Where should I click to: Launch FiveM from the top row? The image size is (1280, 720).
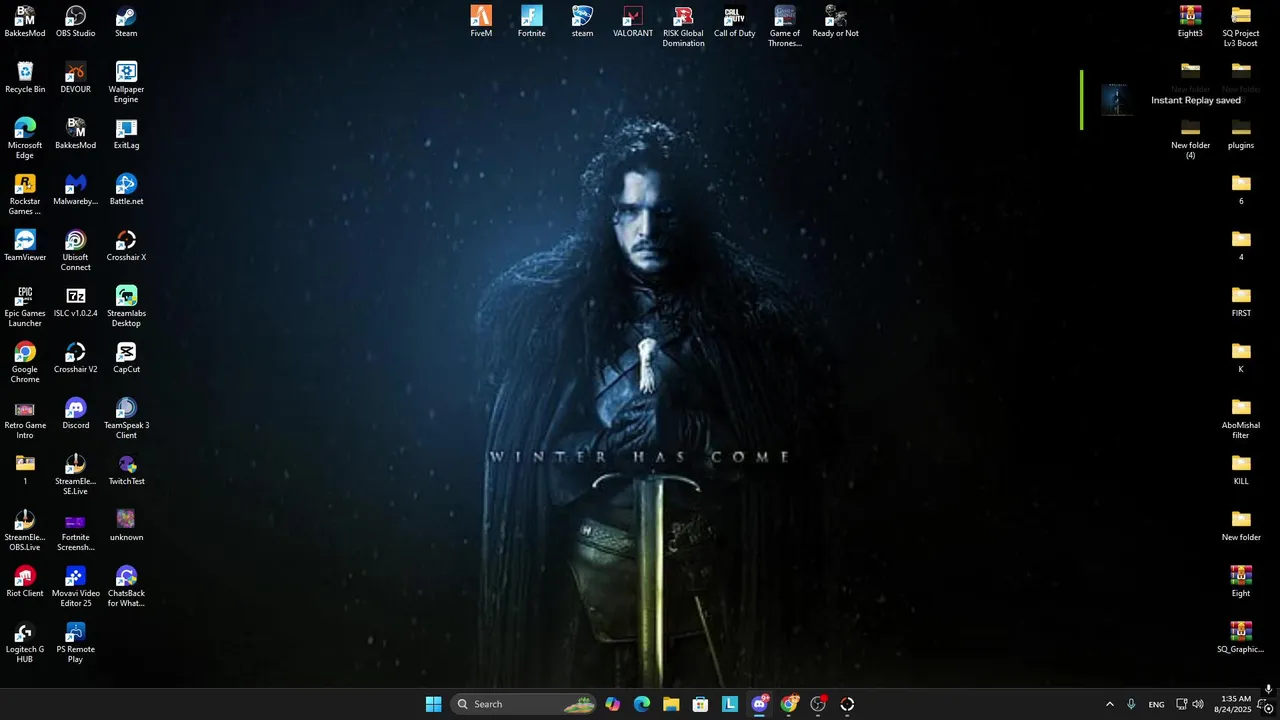click(x=481, y=22)
